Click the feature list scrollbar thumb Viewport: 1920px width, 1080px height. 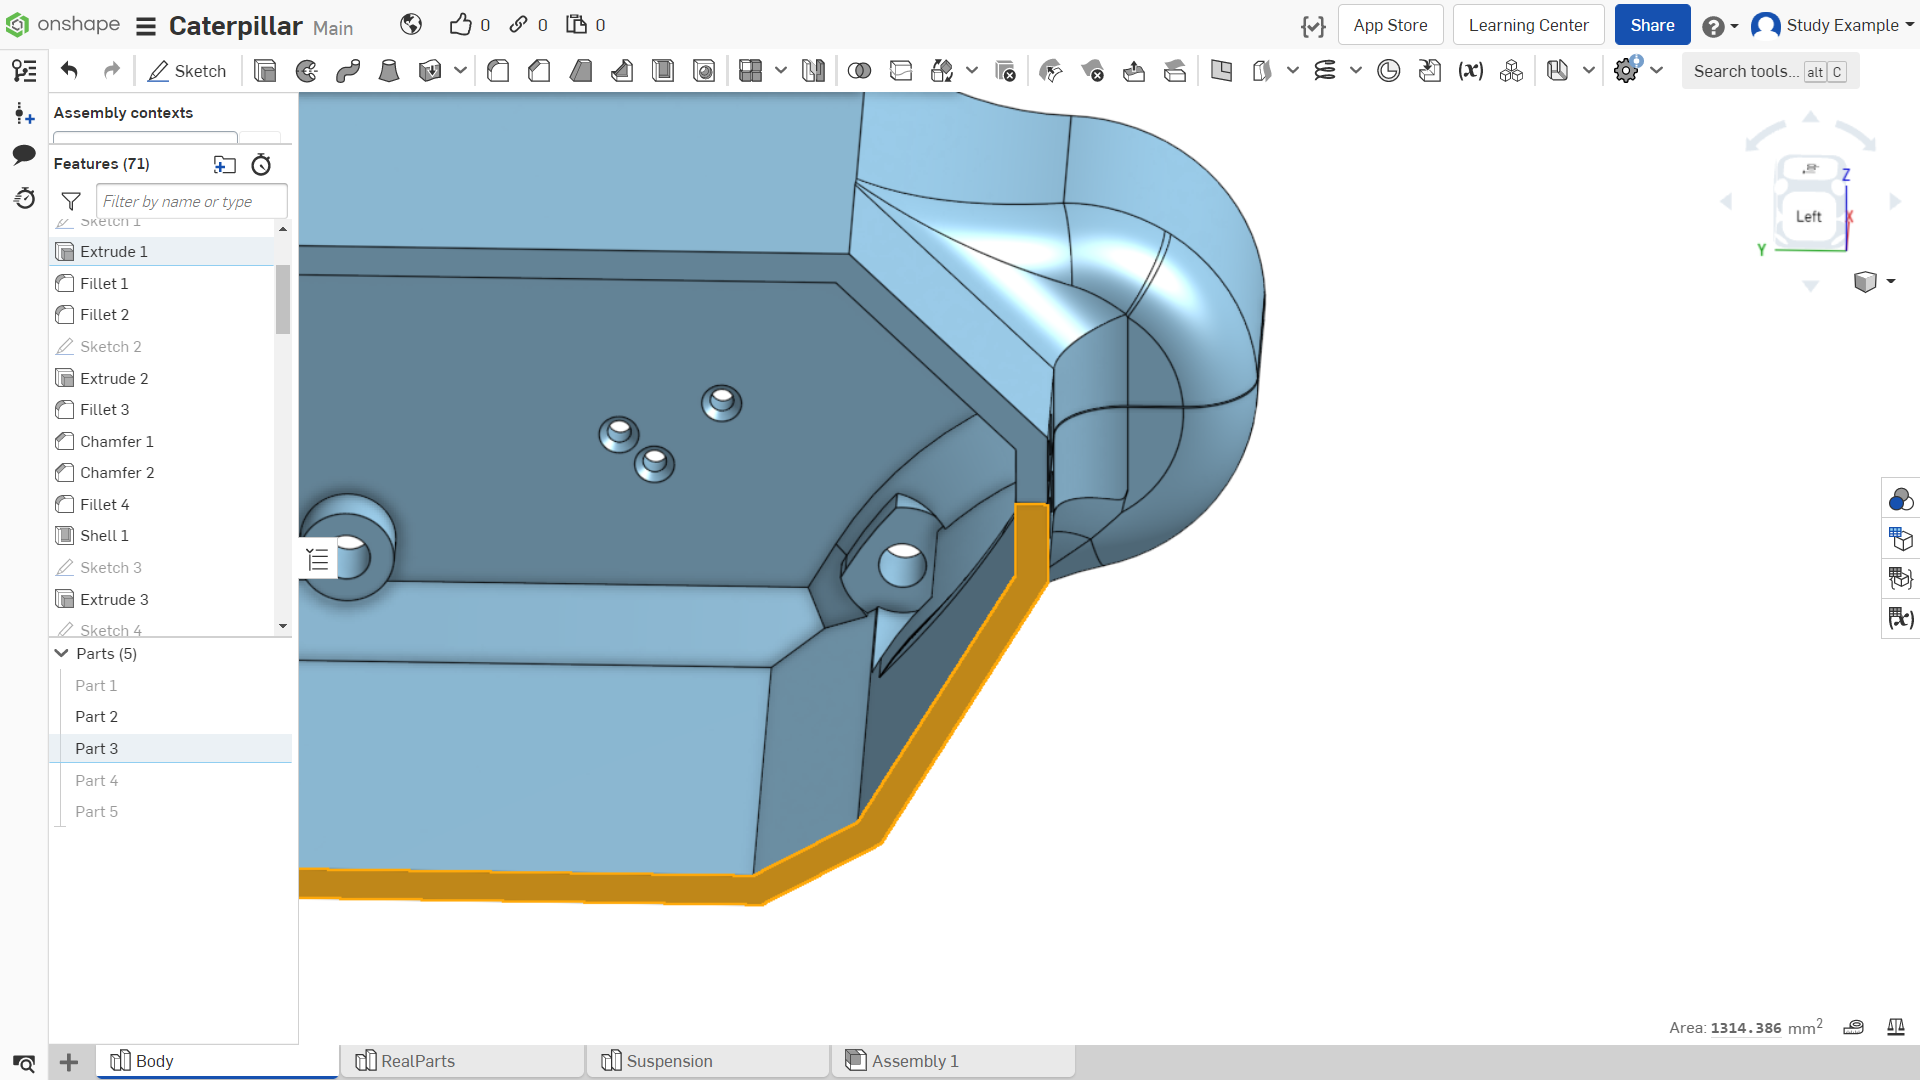tap(283, 298)
